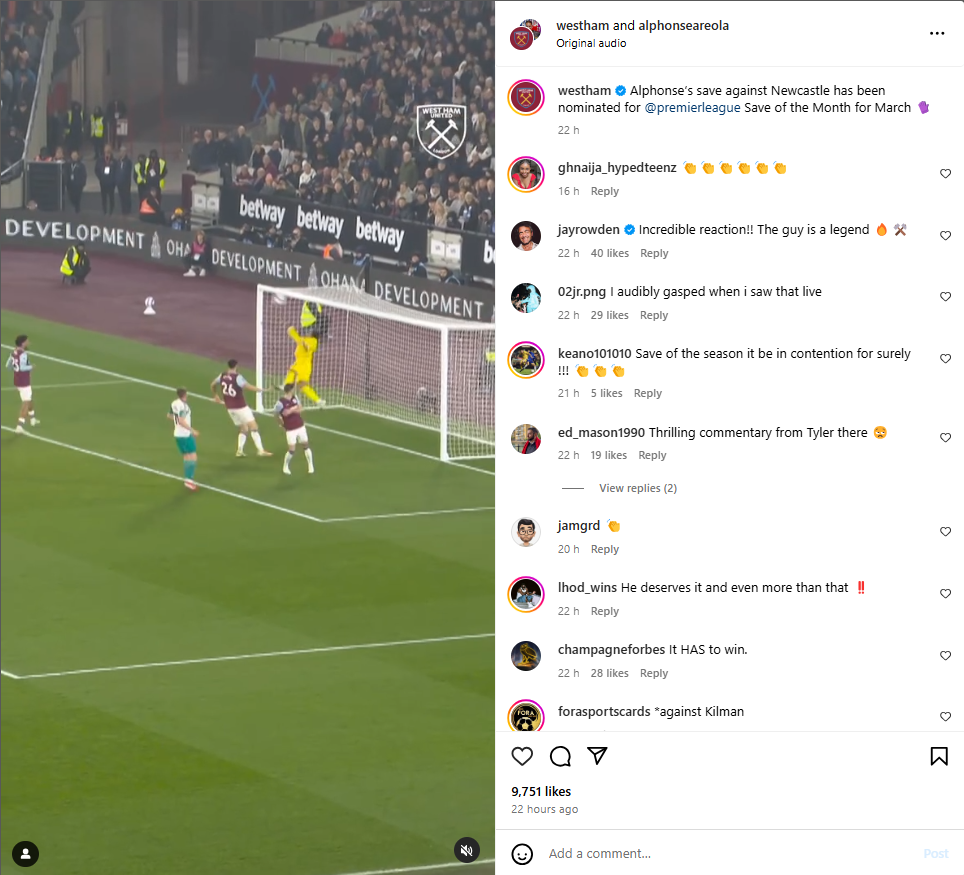Open alphonseareola profile from header
Viewport: 964px width, 875px height.
(684, 25)
